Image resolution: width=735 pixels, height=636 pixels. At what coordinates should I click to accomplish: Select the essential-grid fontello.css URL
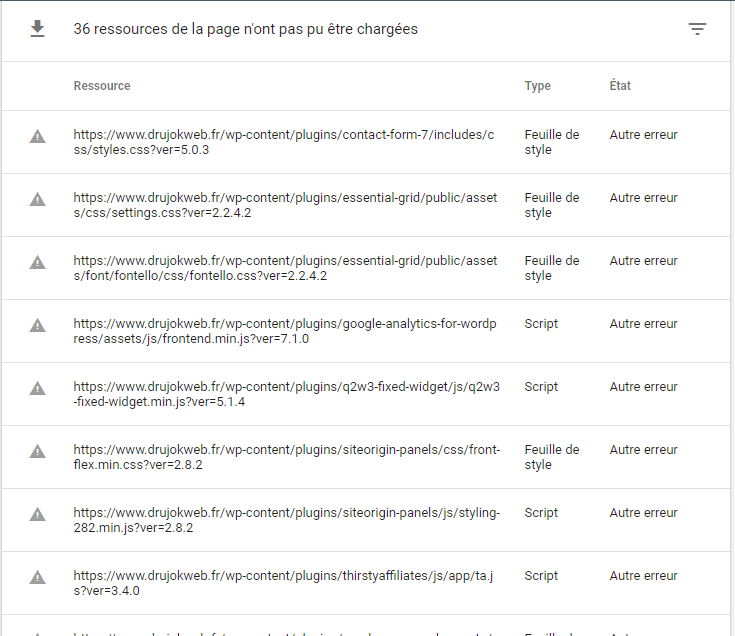point(285,268)
